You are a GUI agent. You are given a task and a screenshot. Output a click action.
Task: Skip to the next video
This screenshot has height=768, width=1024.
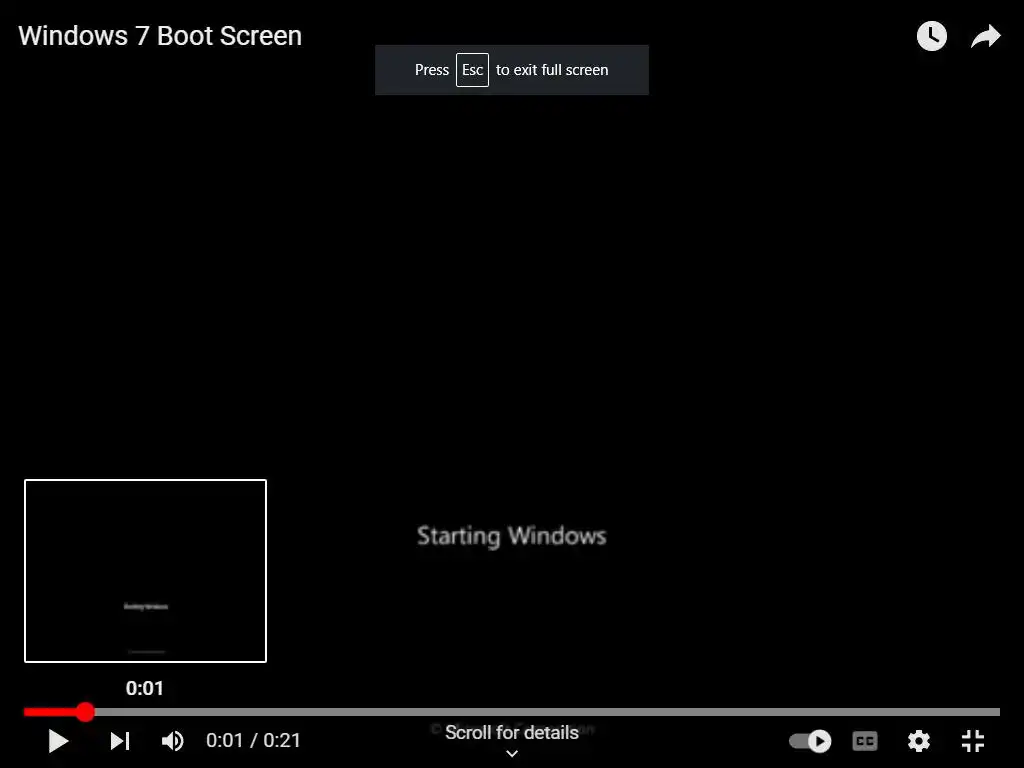pos(120,741)
